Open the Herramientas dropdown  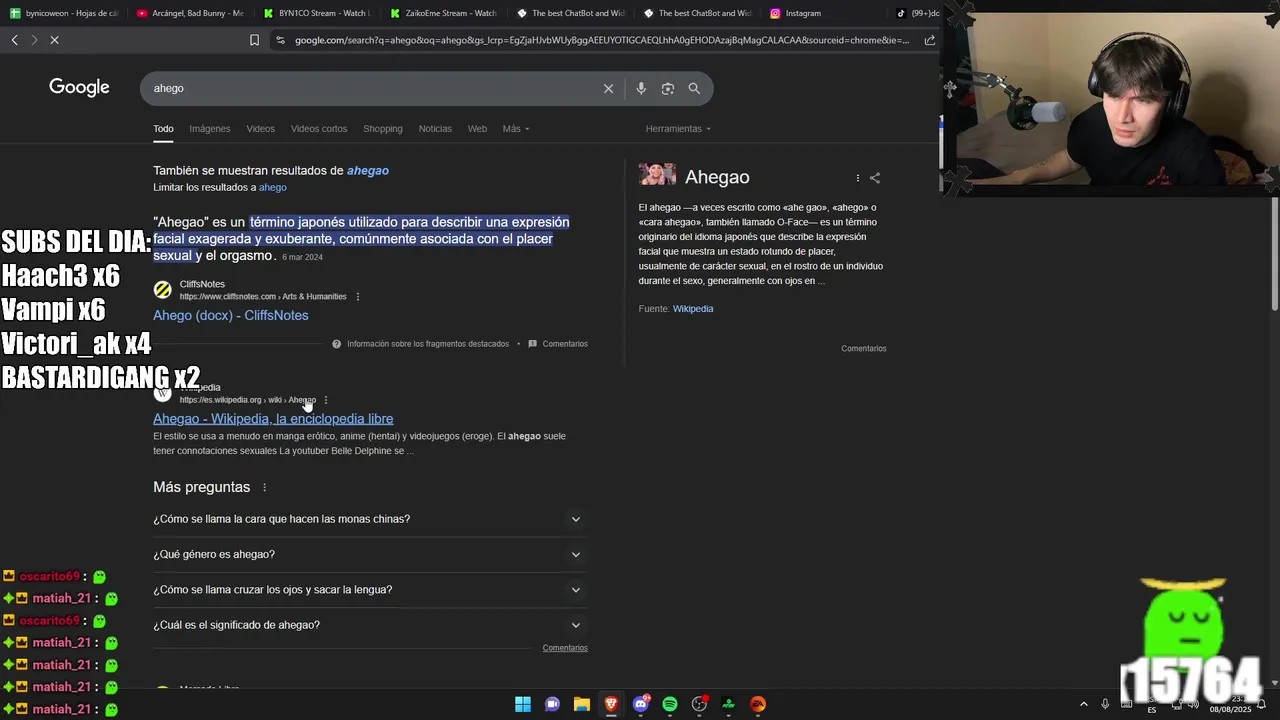(678, 129)
